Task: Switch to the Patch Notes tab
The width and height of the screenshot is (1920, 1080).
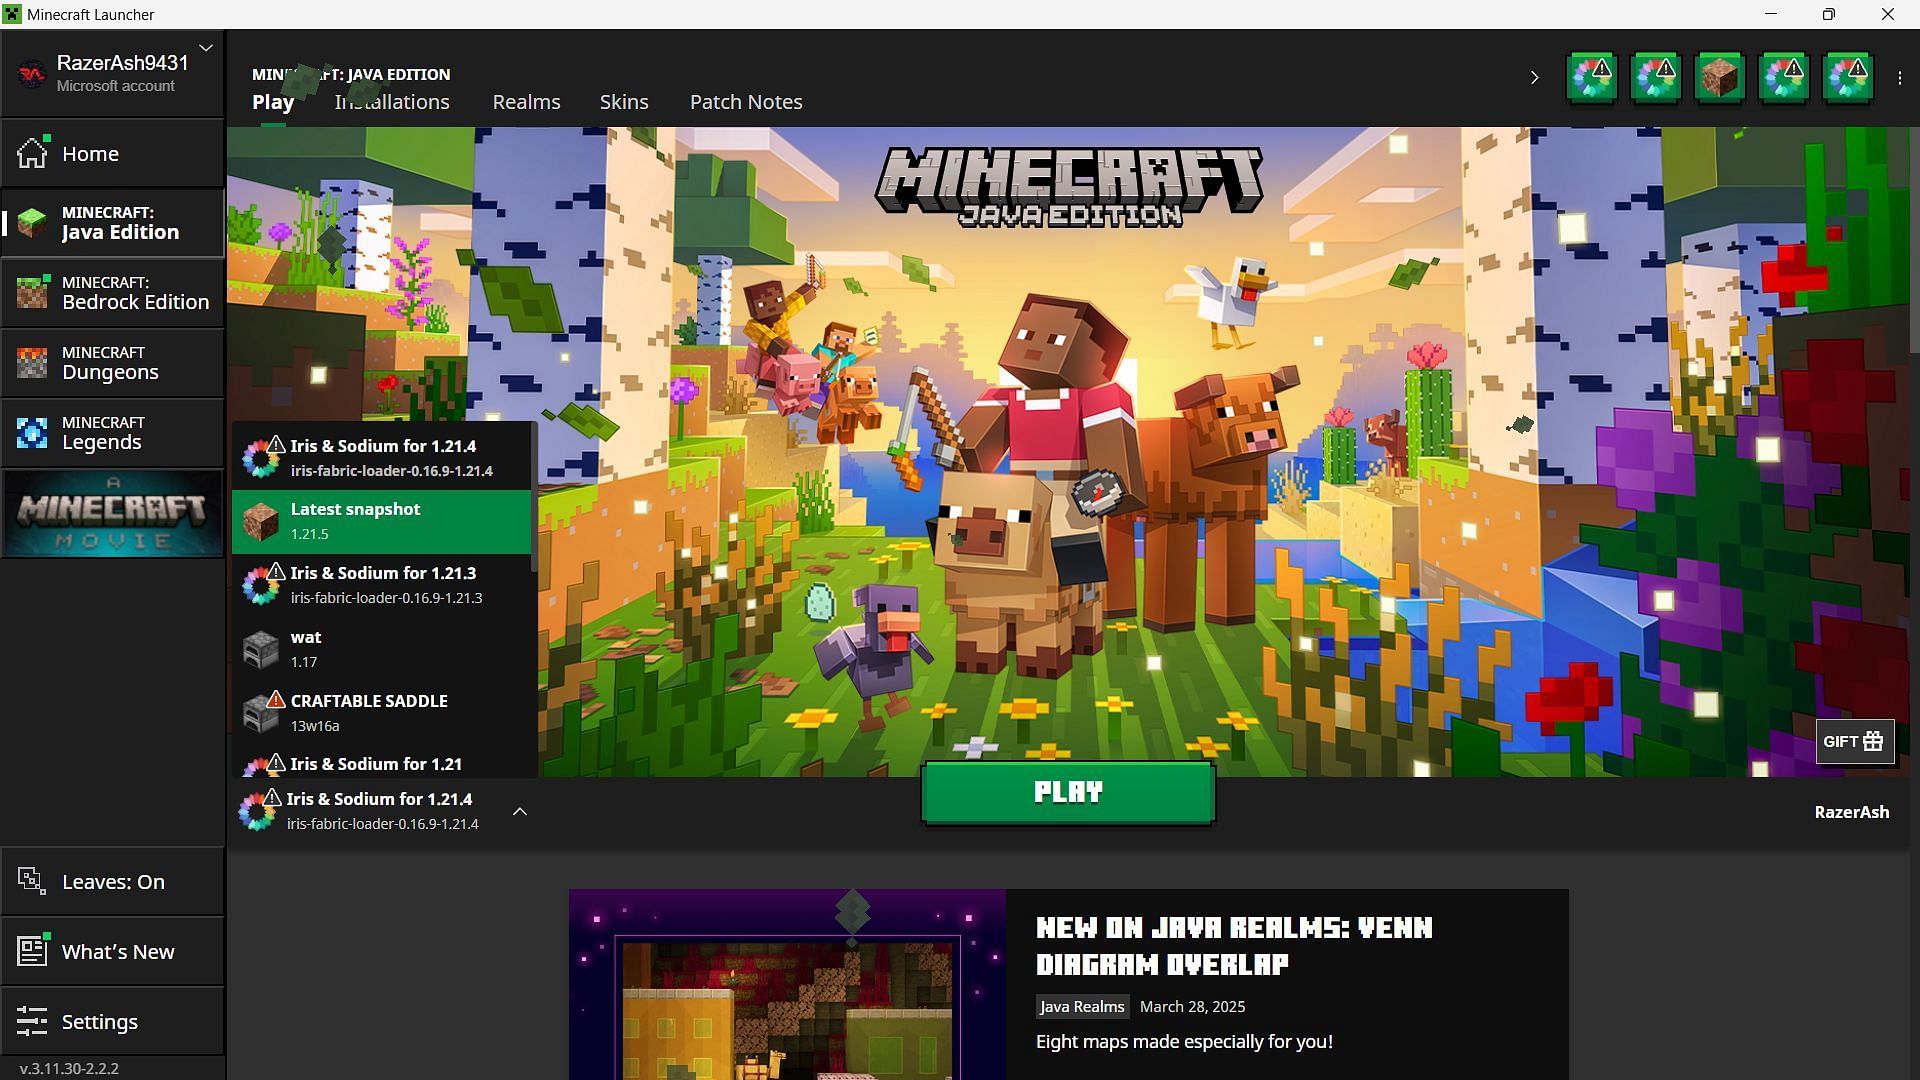Action: point(746,102)
